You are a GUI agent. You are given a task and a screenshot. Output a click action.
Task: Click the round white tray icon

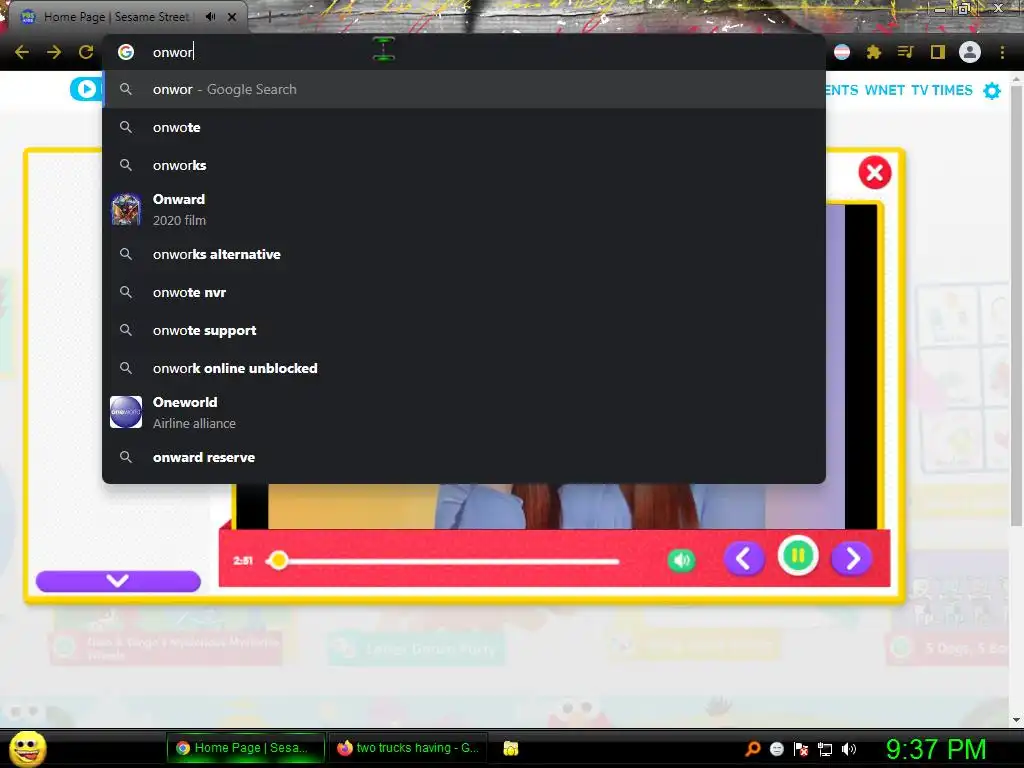click(777, 749)
